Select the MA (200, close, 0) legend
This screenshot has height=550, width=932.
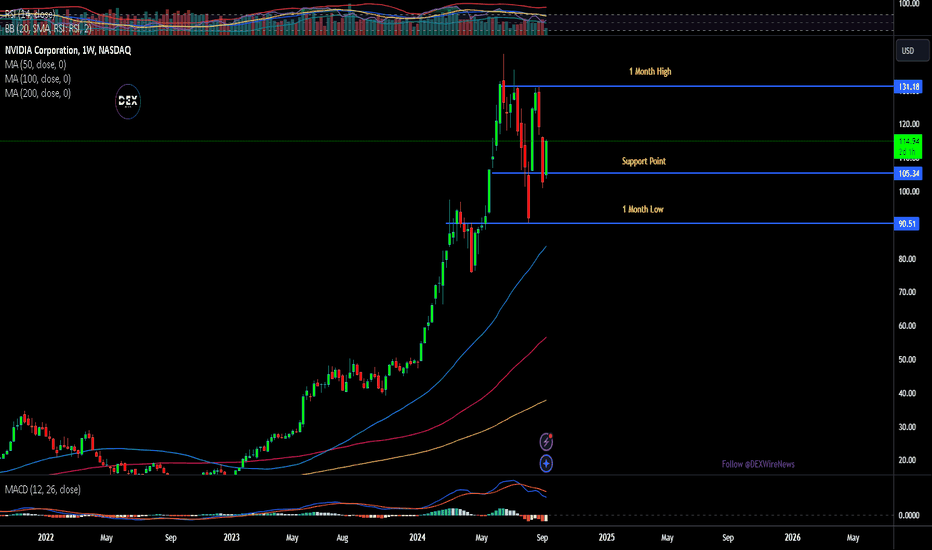click(x=38, y=93)
